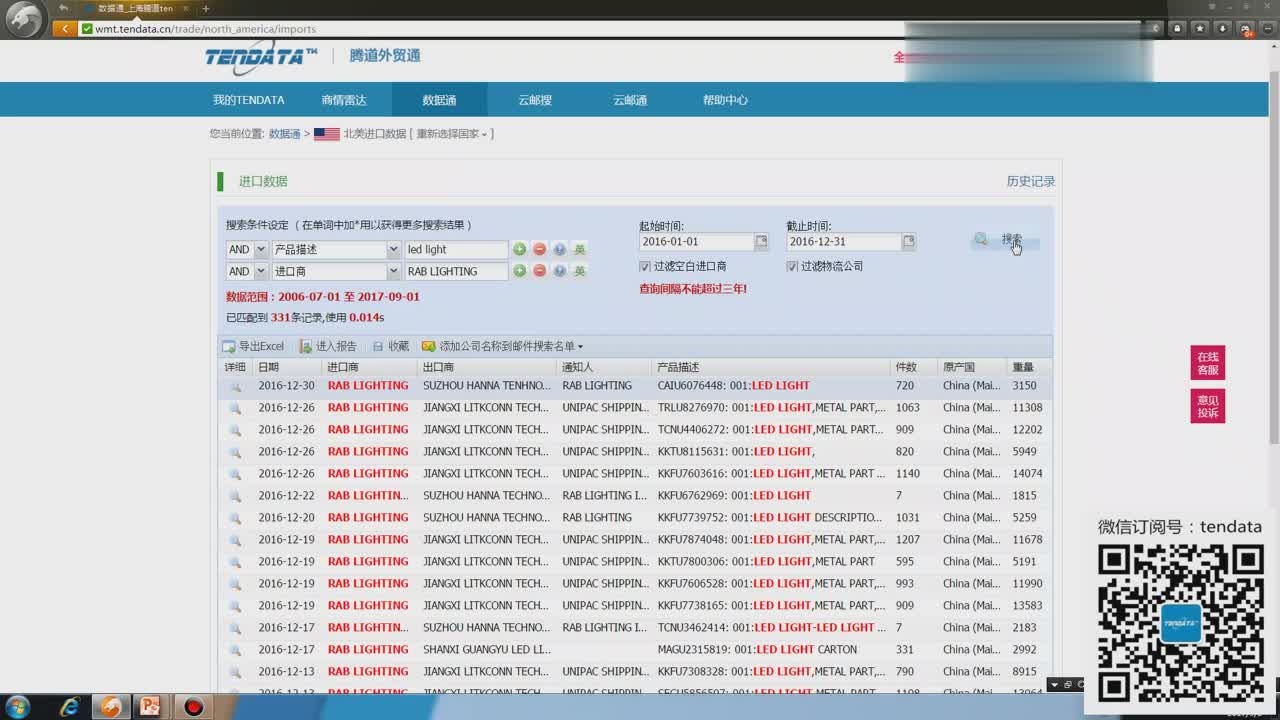
Task: Open Internet Explorer from the taskbar
Action: [69, 707]
